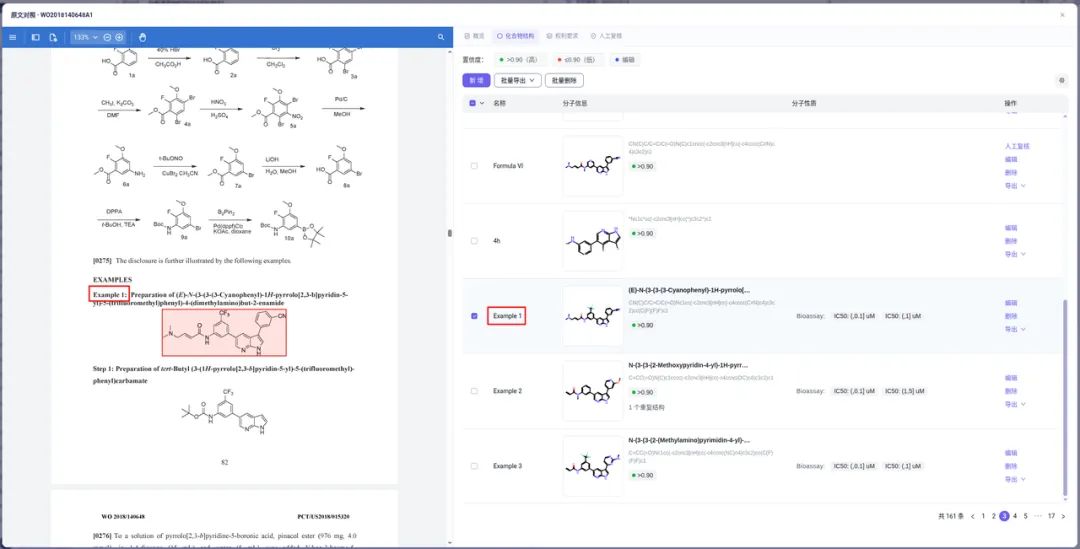Screen dimensions: 1080x549
Task: Close the WO2018140648A1 comparison dialog
Action: (x=1062, y=14)
